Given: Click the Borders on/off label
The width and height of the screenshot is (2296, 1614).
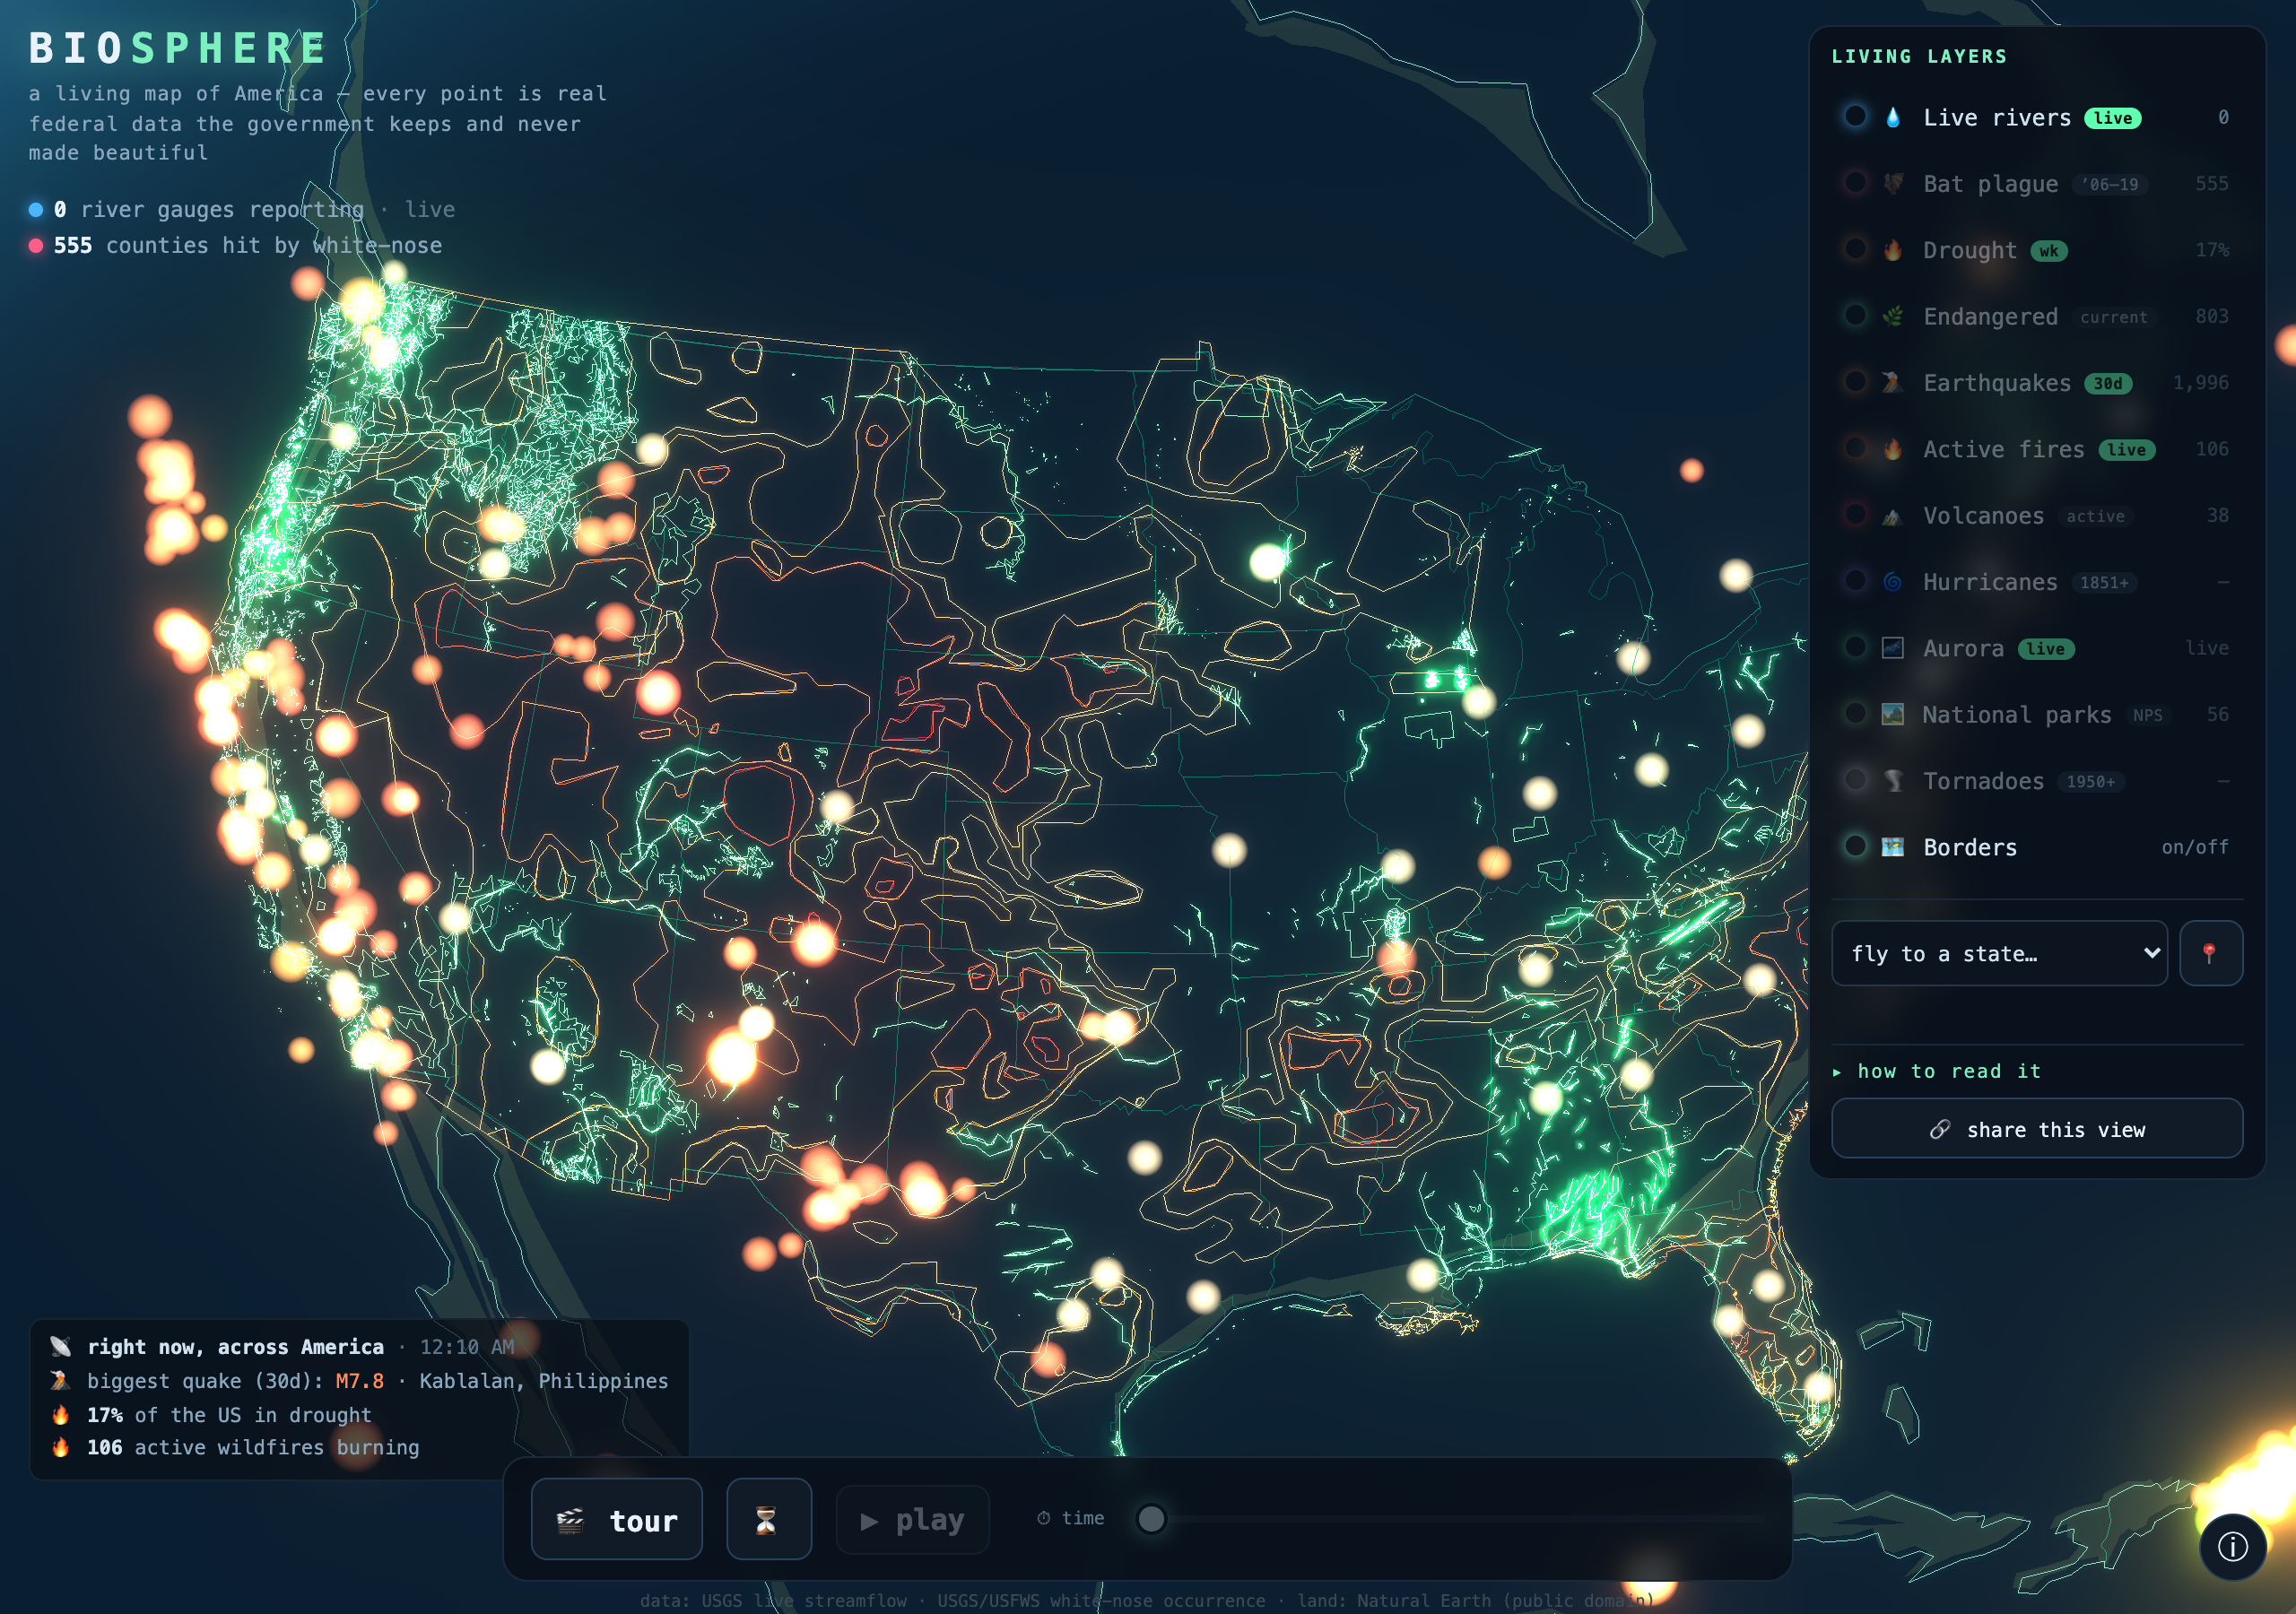Looking at the screenshot, I should [x=2194, y=847].
